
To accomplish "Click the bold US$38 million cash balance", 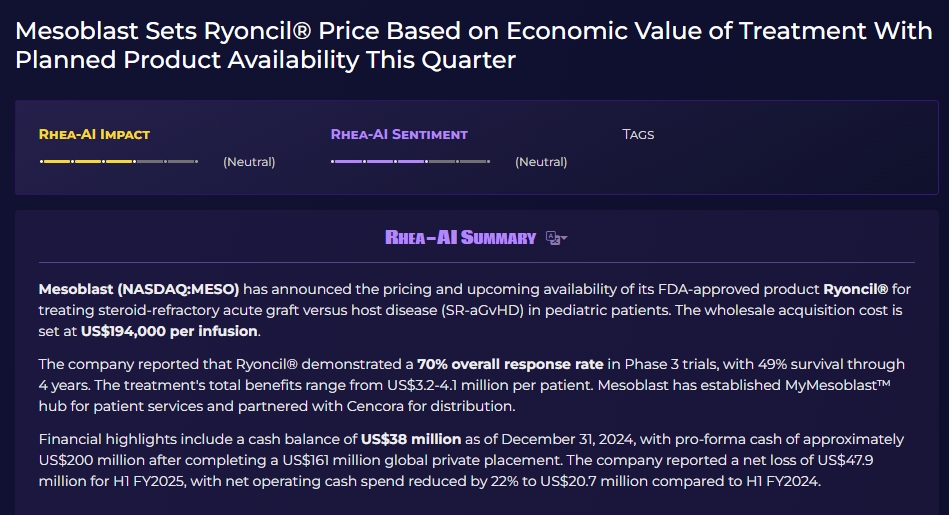I will tap(411, 439).
